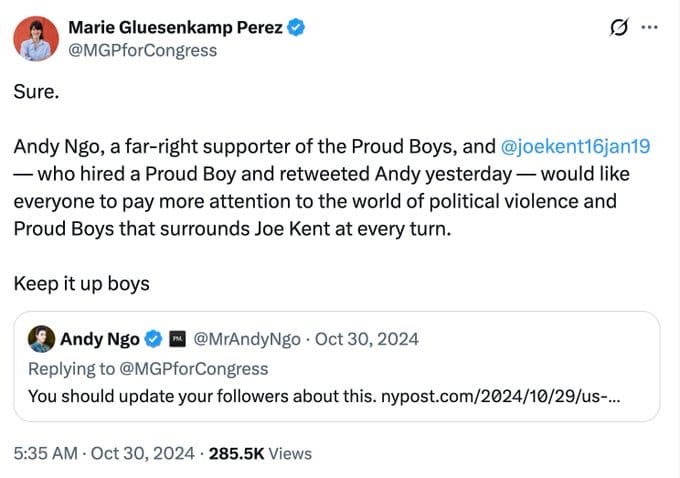Open the @joekent16jan19 mention link

click(x=574, y=146)
